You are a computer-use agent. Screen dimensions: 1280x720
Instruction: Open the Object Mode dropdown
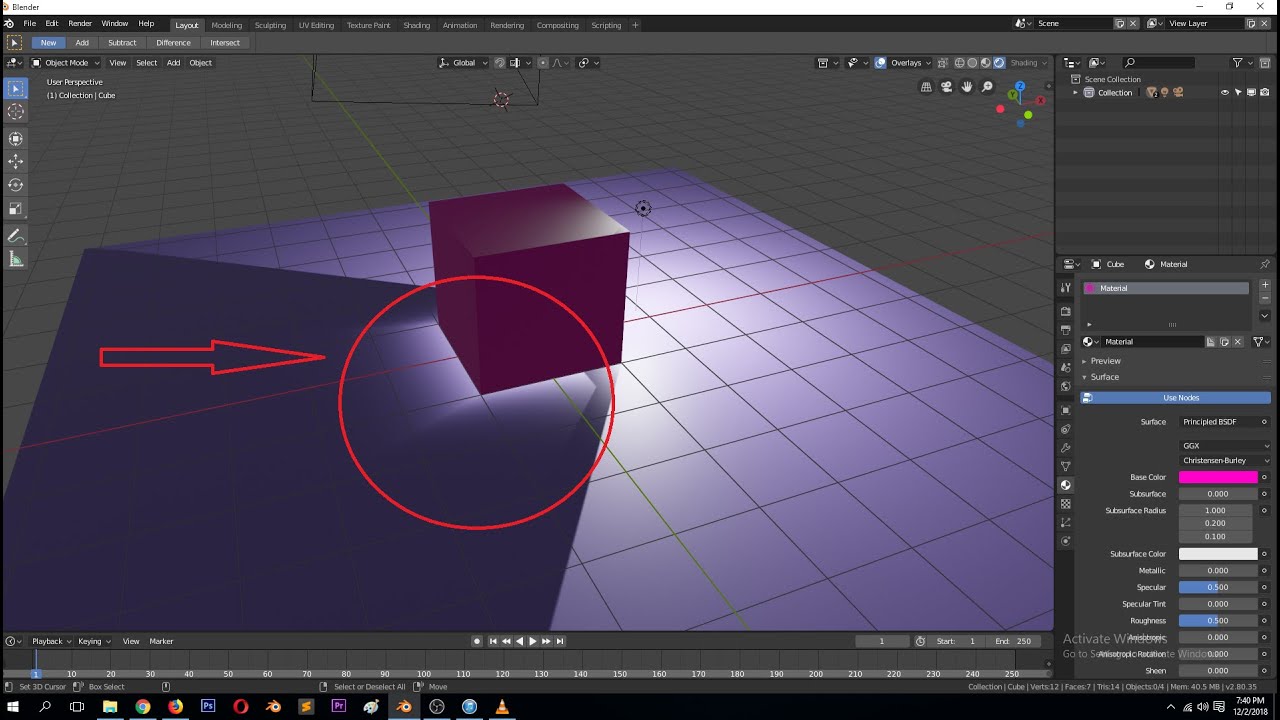click(x=66, y=63)
